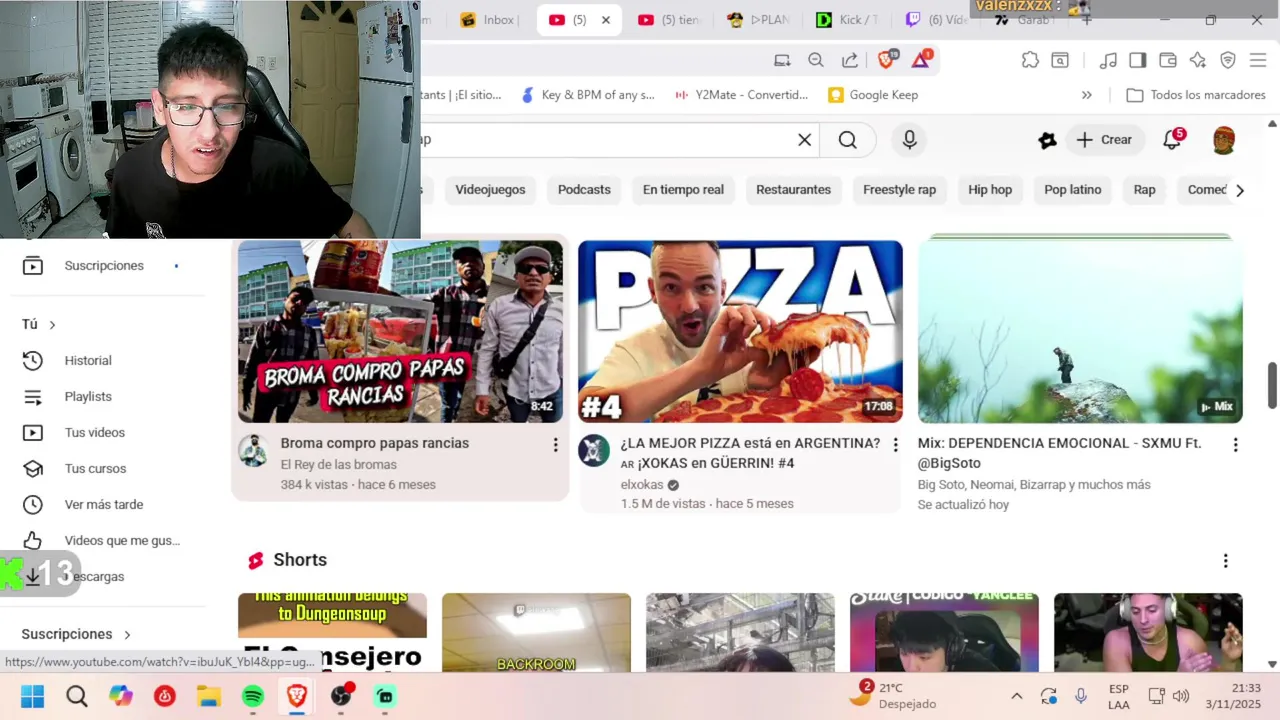Click the share page icon in address bar
Screen dimensions: 1280x720
(850, 60)
